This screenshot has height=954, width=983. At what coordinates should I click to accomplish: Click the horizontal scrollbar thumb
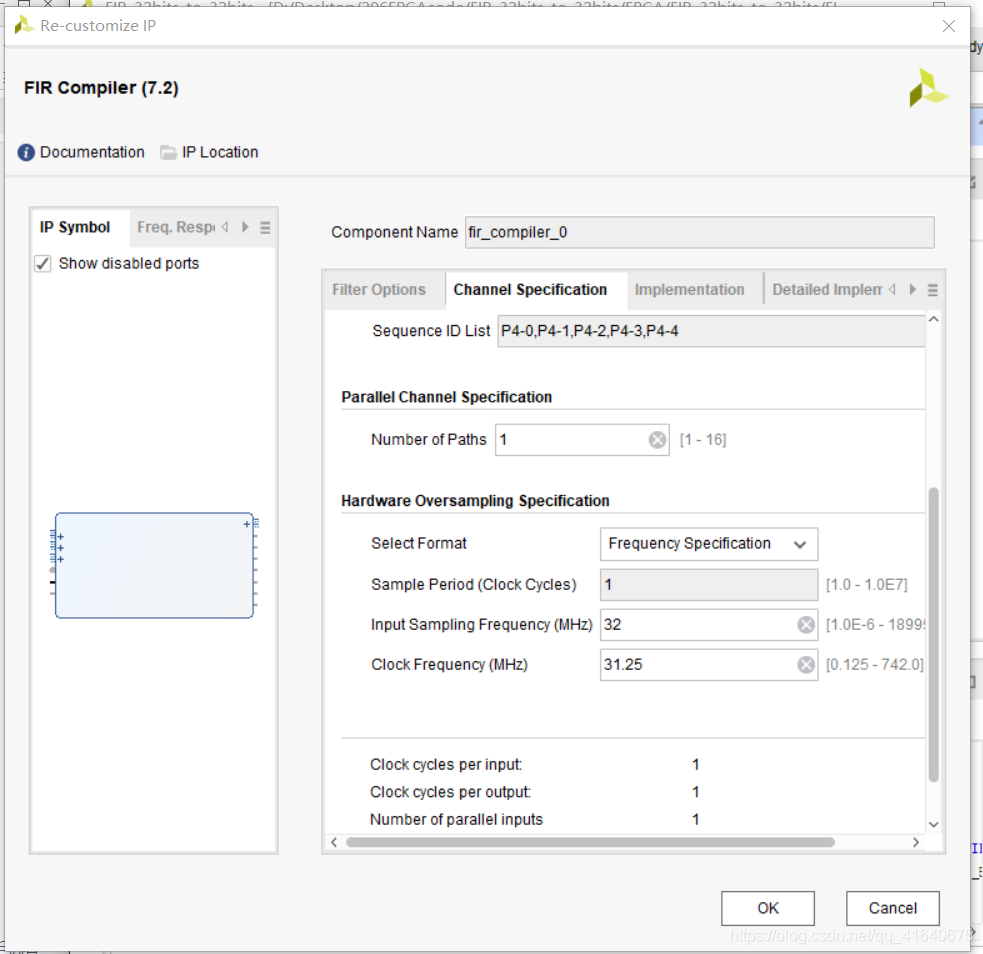tap(590, 842)
